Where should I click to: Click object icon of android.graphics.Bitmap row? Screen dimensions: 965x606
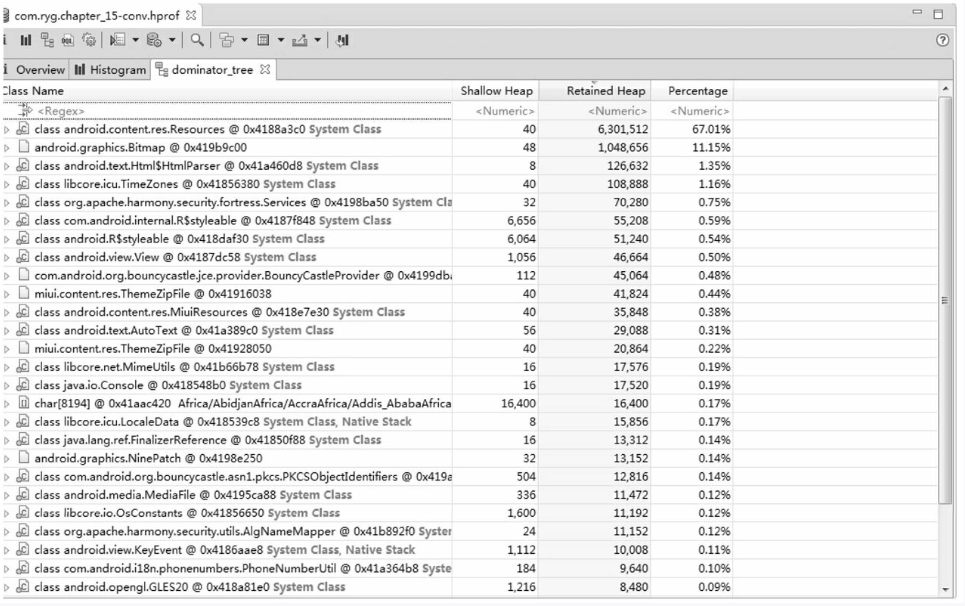tap(23, 146)
